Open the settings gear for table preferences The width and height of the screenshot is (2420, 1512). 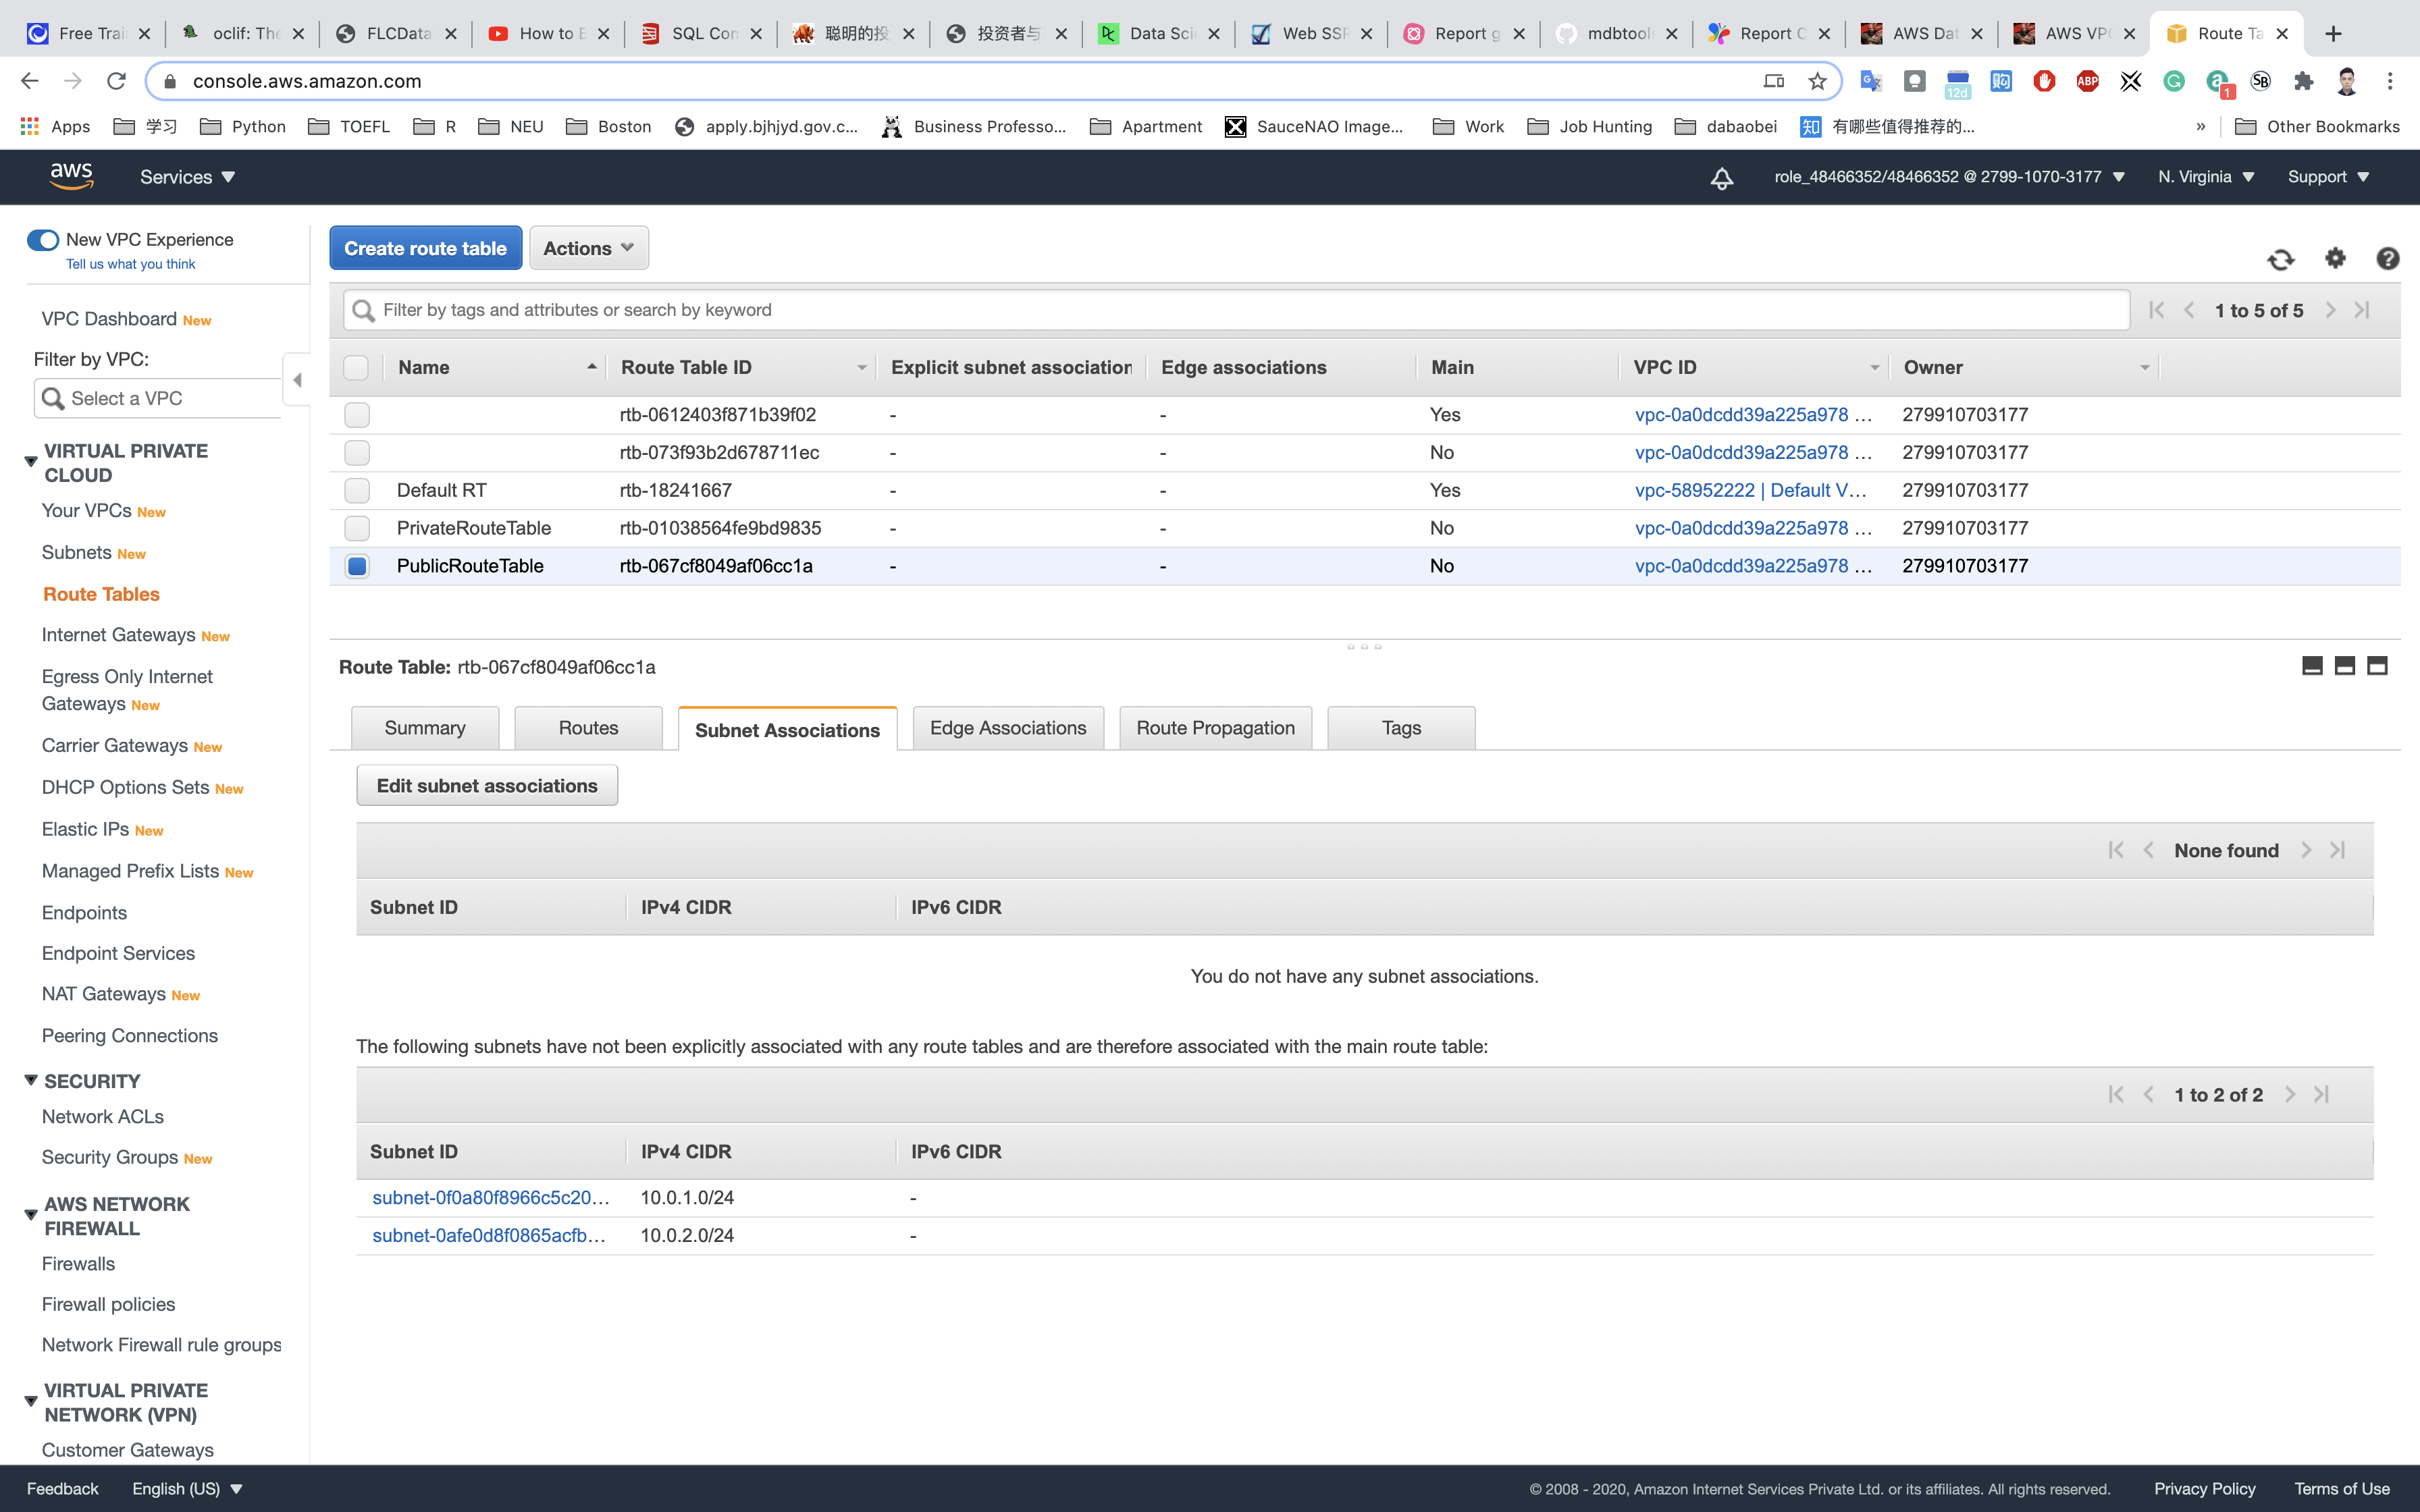(2335, 259)
